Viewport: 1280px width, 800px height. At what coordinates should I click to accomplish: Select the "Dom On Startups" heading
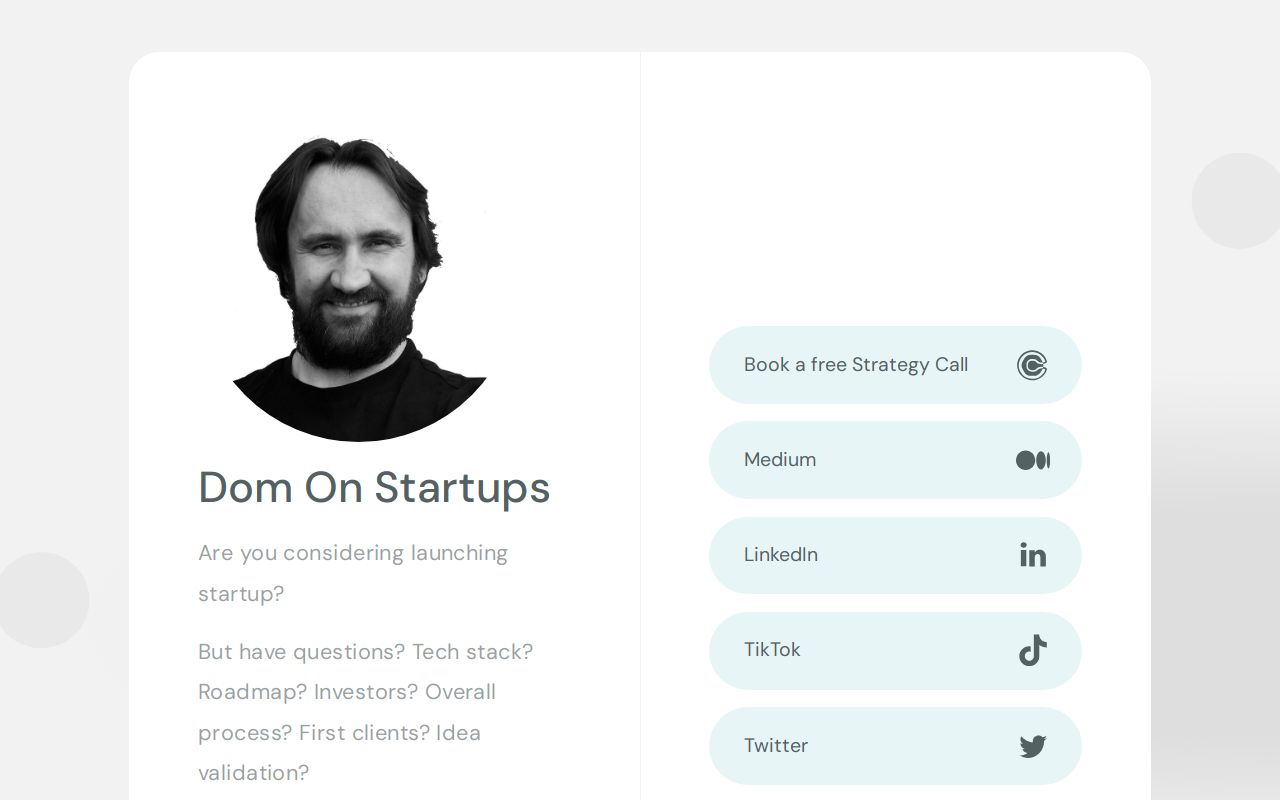coord(374,488)
